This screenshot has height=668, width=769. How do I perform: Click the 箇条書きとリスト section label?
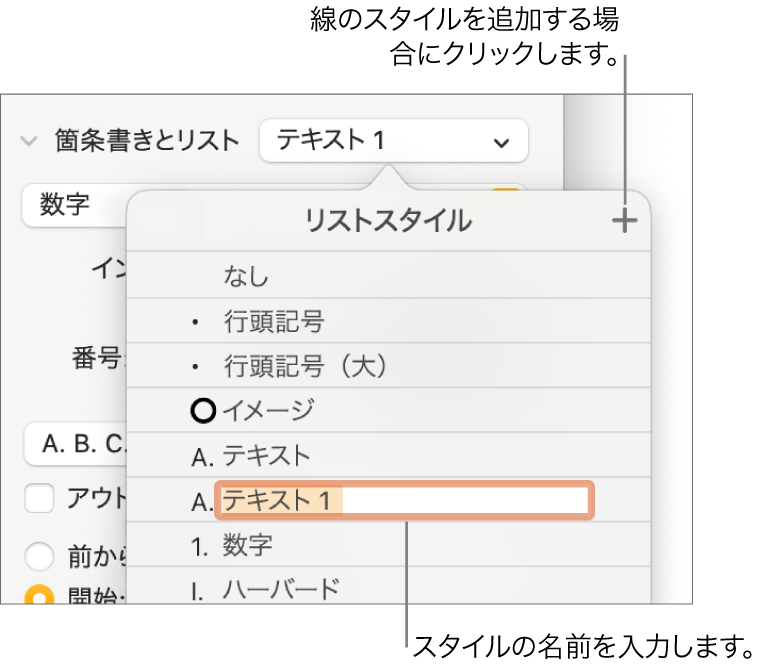click(x=147, y=141)
